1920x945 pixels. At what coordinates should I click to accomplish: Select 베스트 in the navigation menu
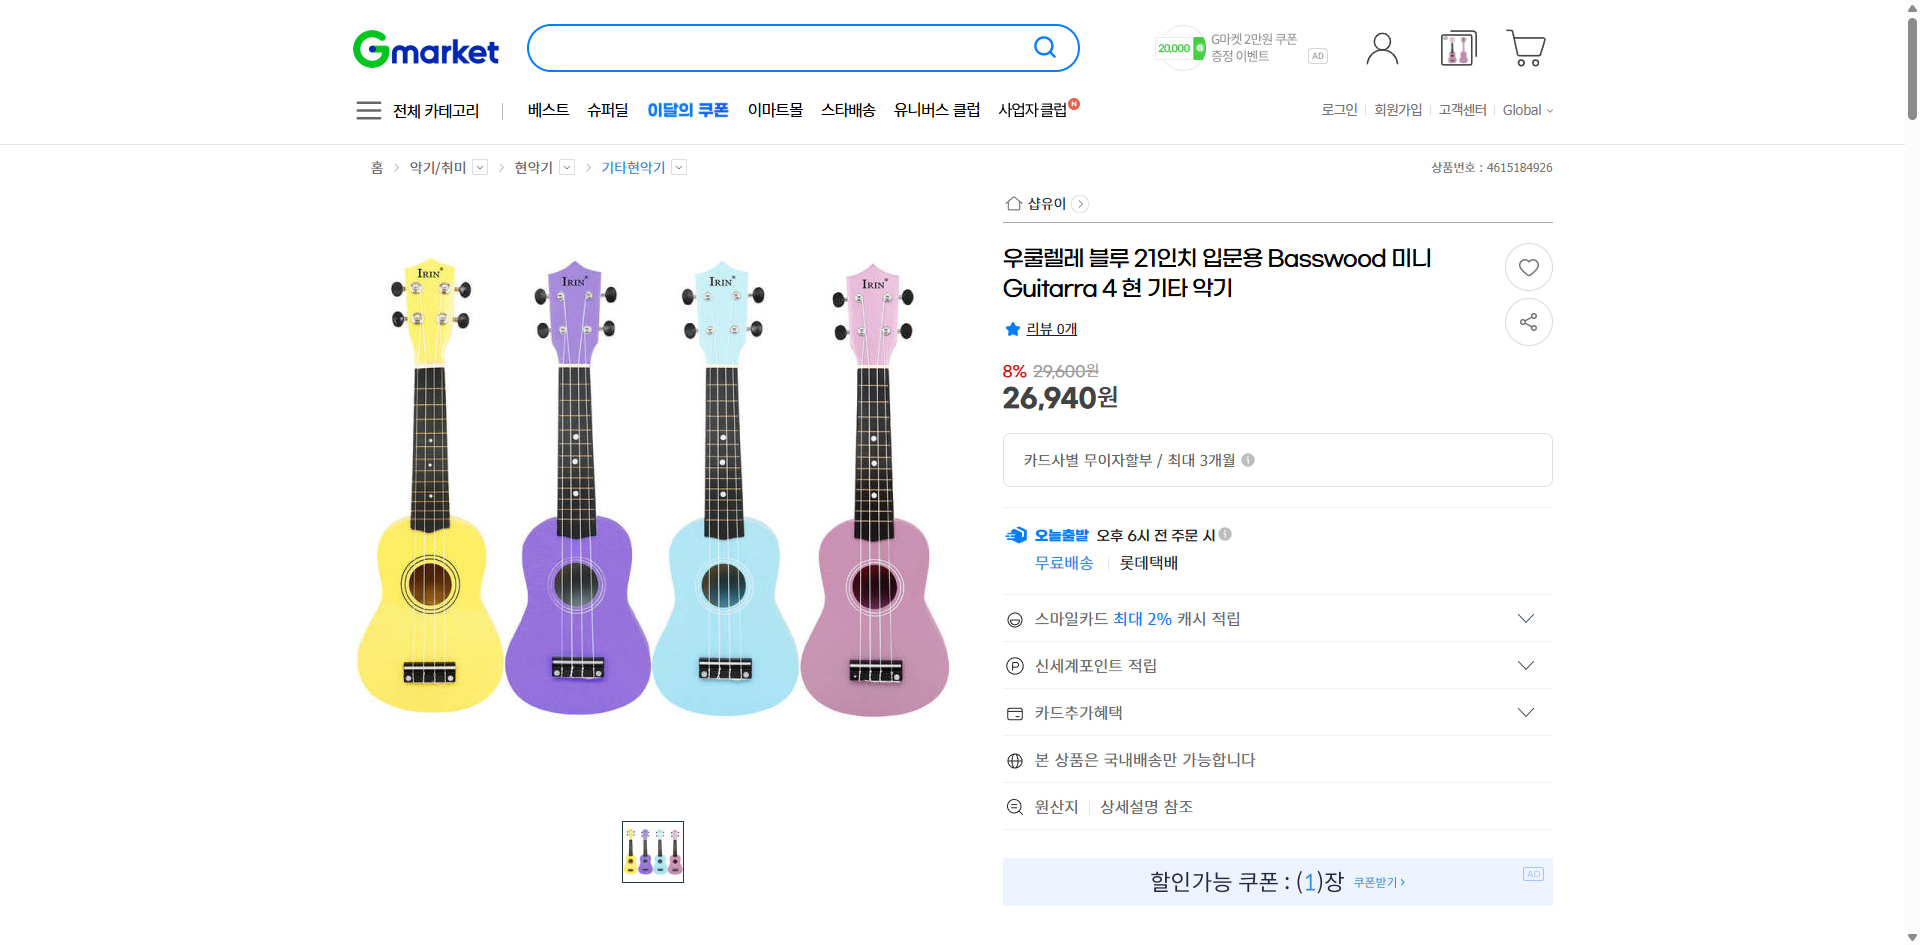tap(548, 110)
